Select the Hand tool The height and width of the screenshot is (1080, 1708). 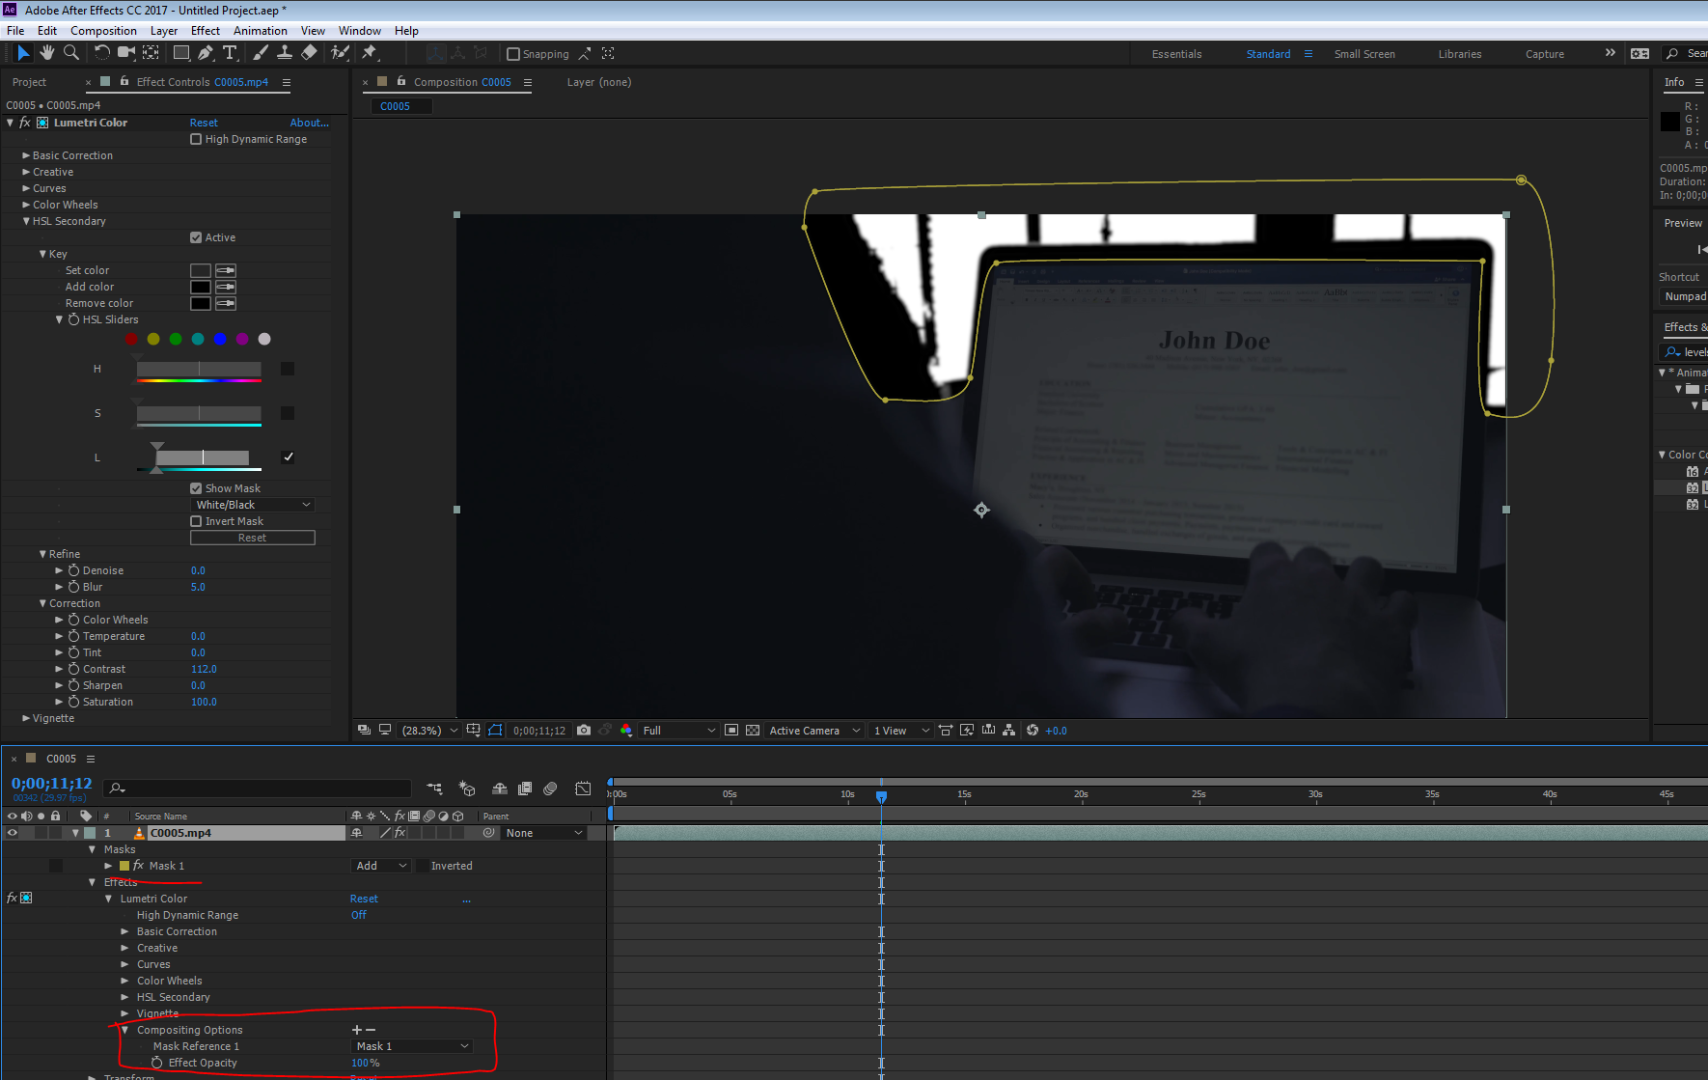click(47, 53)
